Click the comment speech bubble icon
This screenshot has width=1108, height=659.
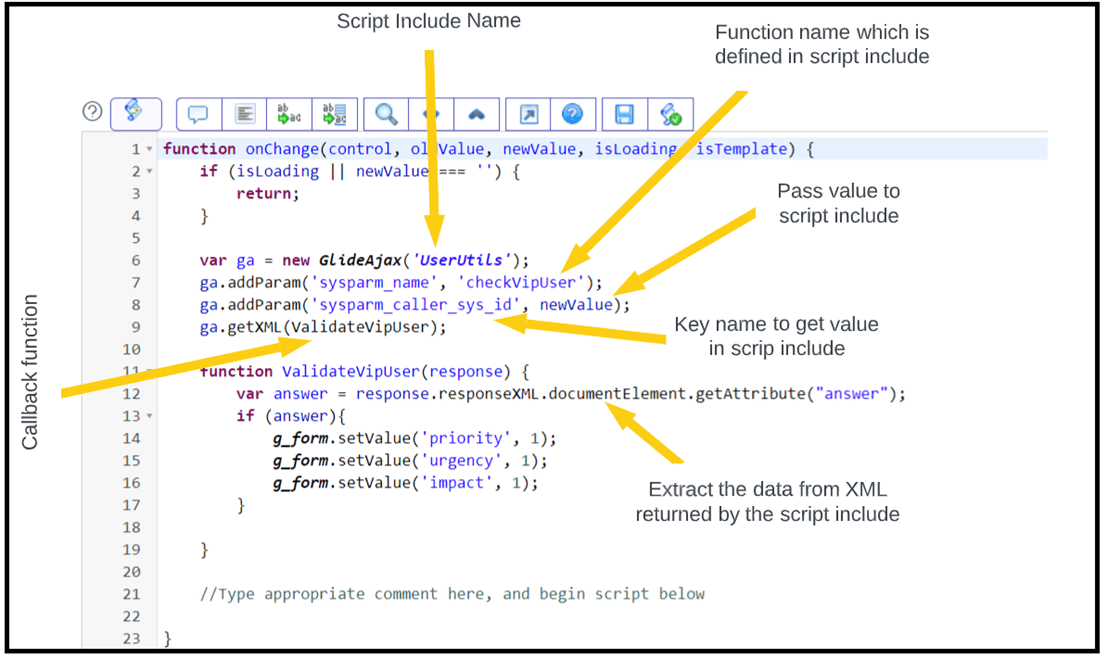coord(199,114)
